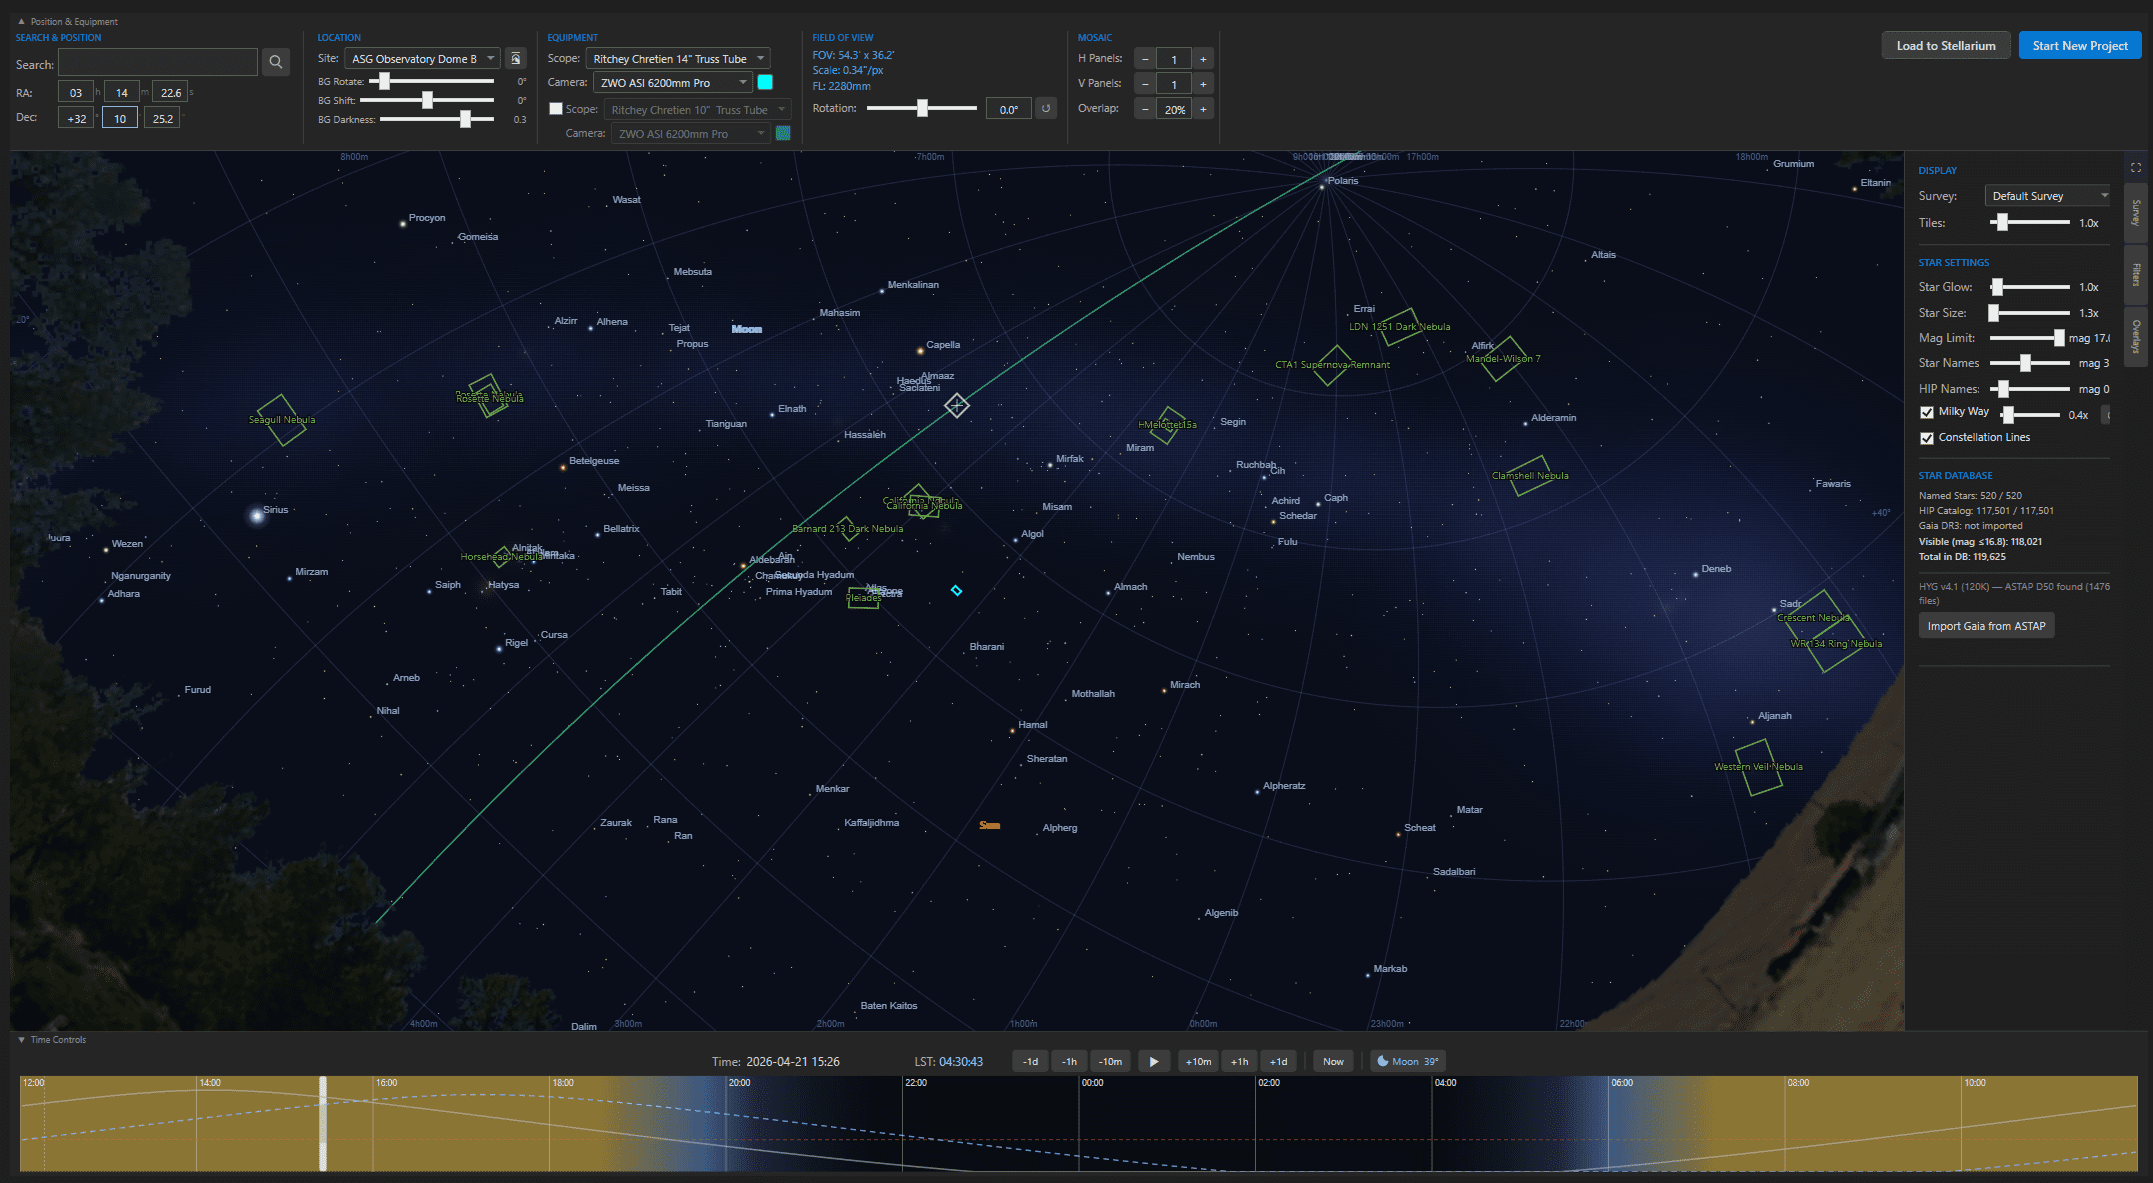Toggle the Milky Way checkbox

(x=1926, y=412)
